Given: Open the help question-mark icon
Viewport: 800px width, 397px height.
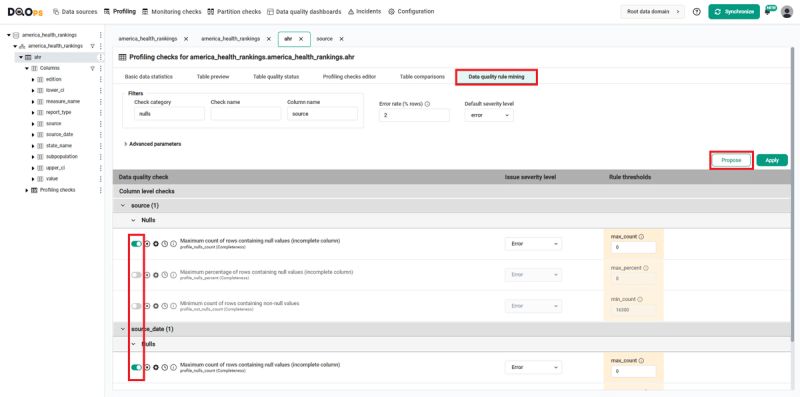Looking at the screenshot, I should [696, 12].
